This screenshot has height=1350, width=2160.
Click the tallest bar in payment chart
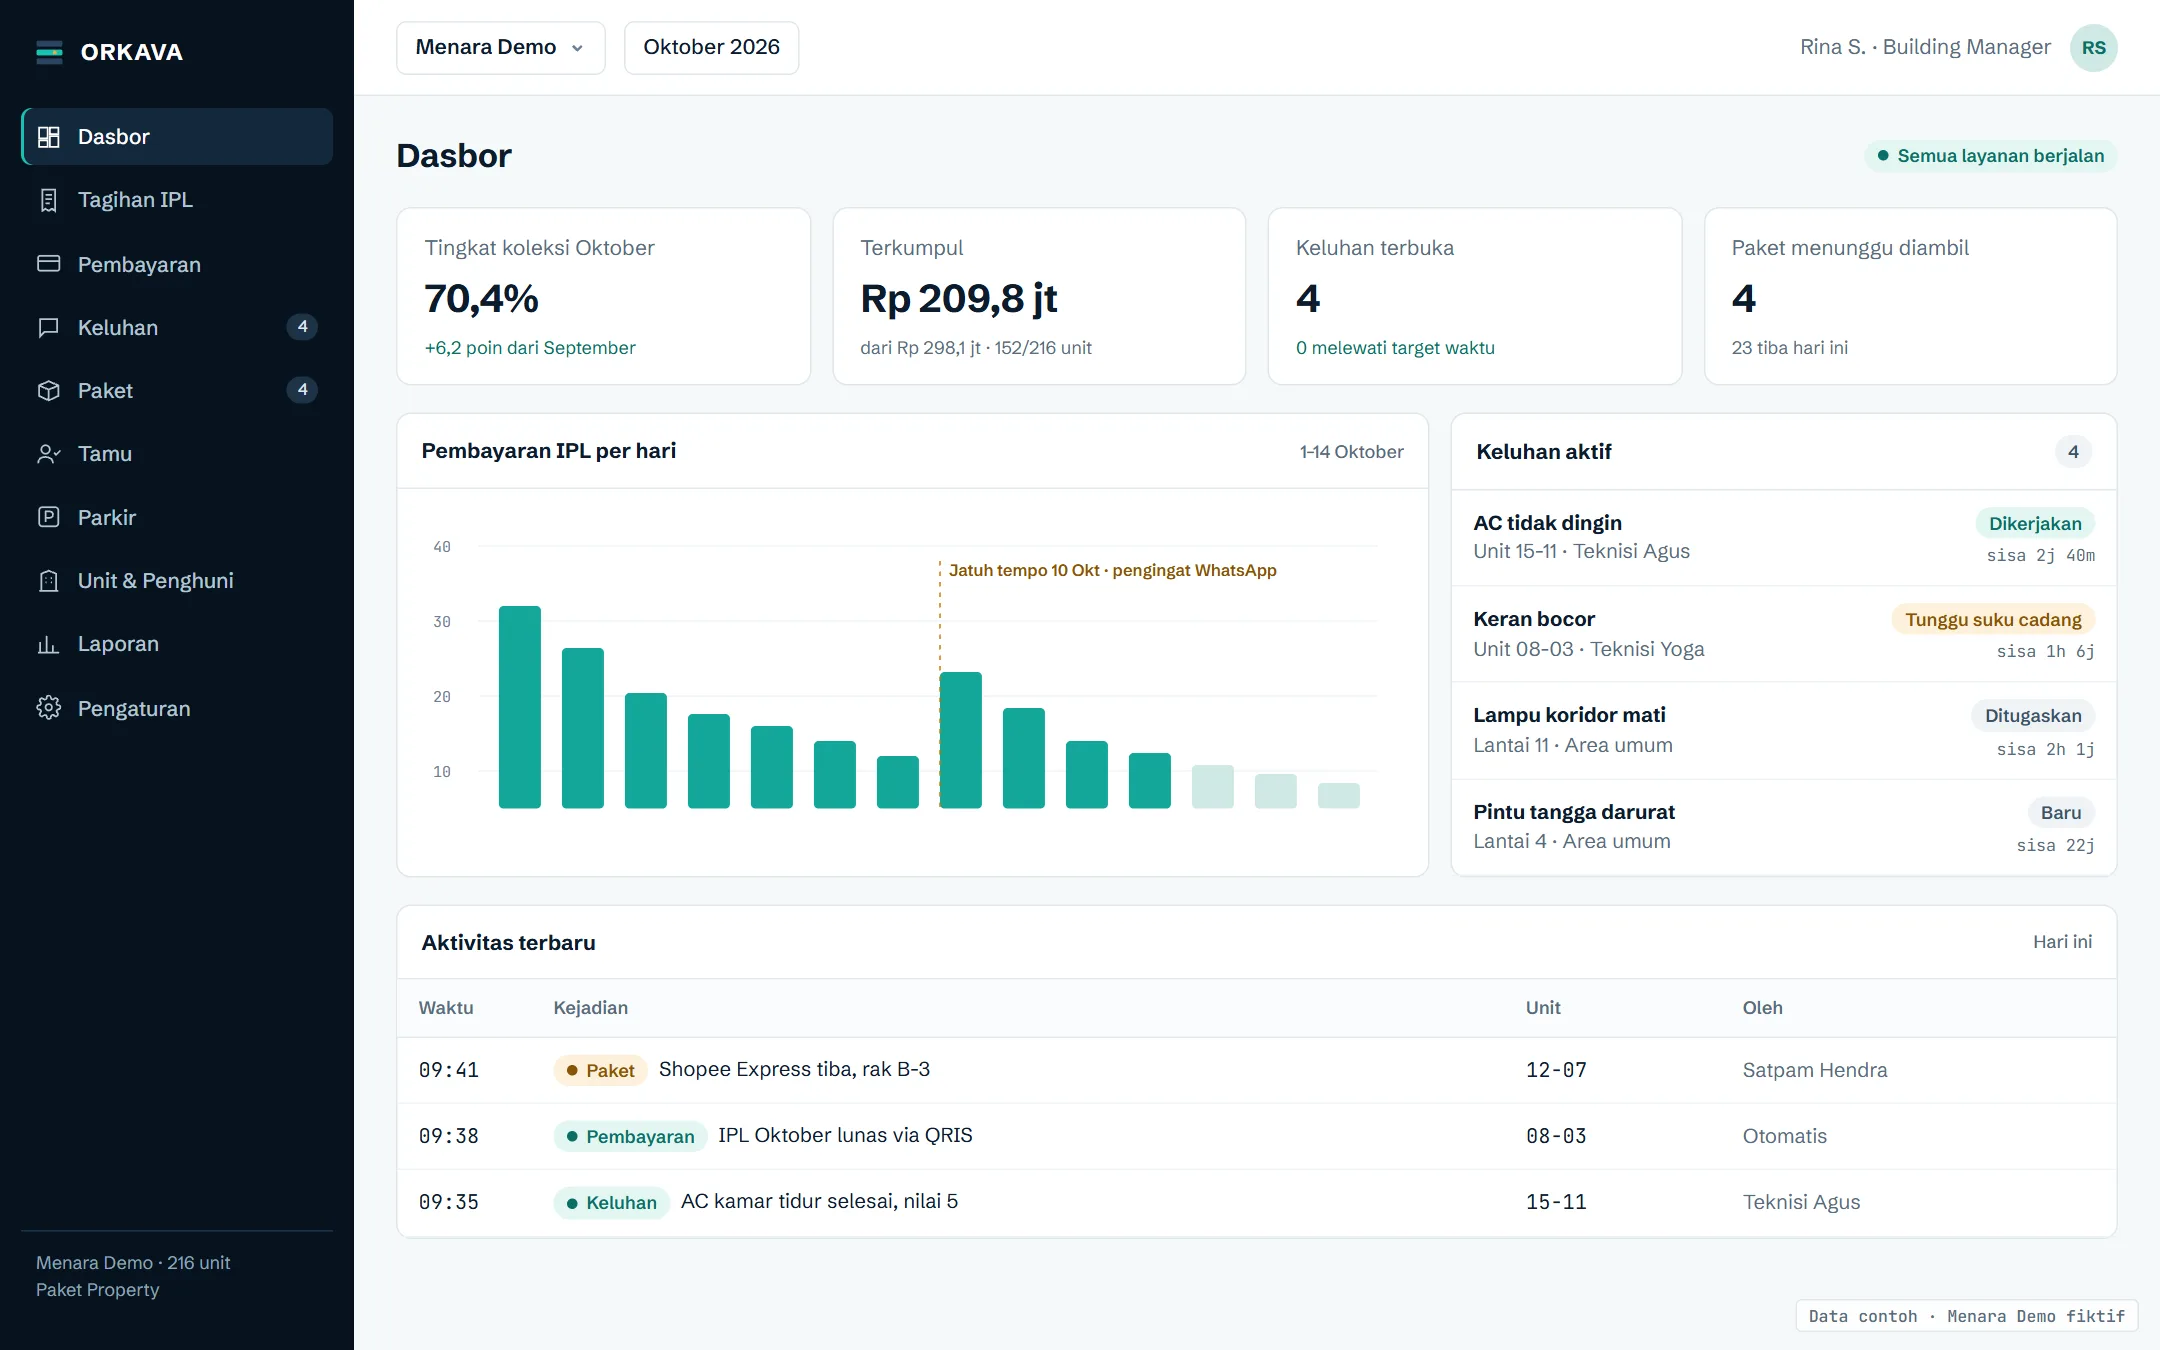pyautogui.click(x=520, y=707)
